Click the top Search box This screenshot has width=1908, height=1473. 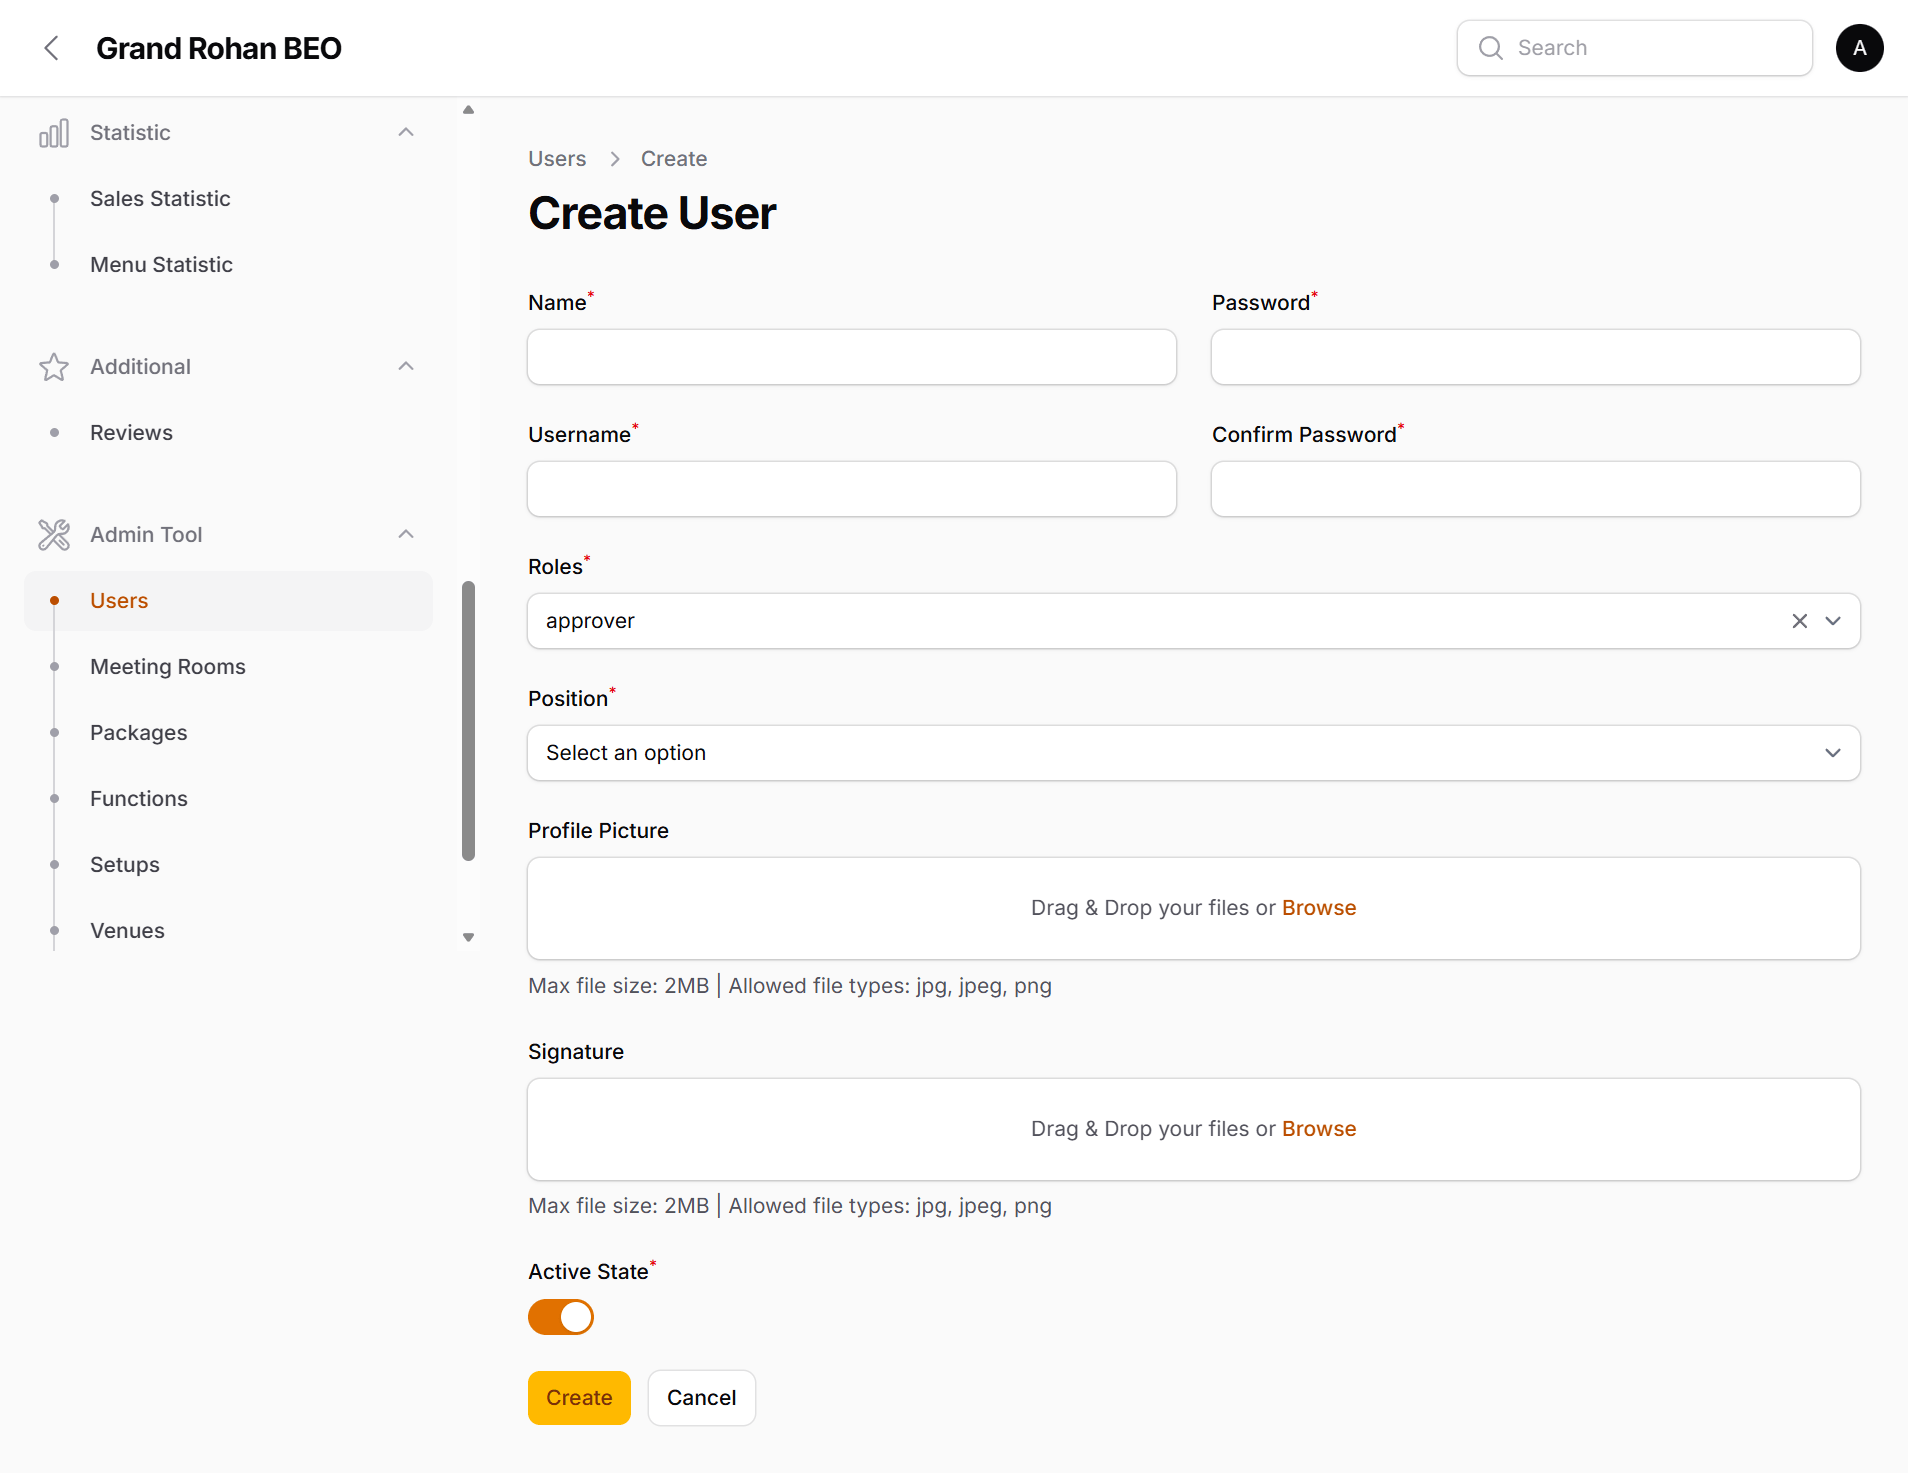(1635, 48)
